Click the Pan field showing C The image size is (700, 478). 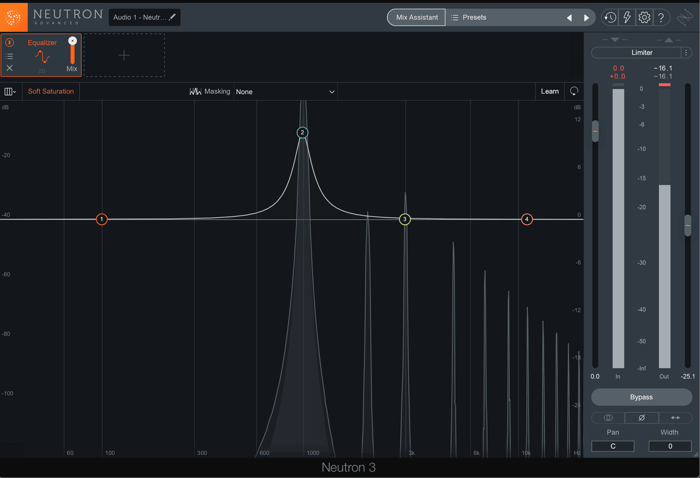(613, 446)
